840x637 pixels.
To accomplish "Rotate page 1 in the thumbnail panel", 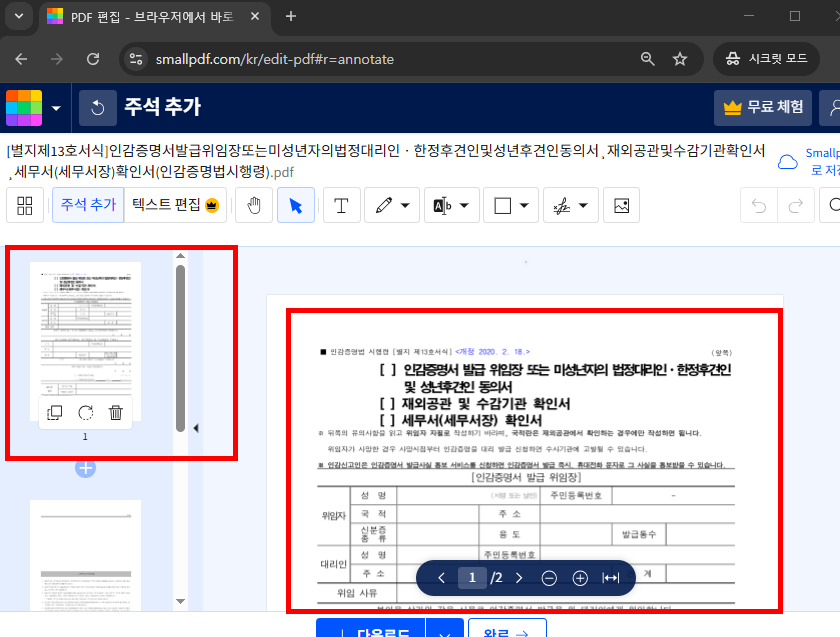I will tap(85, 412).
